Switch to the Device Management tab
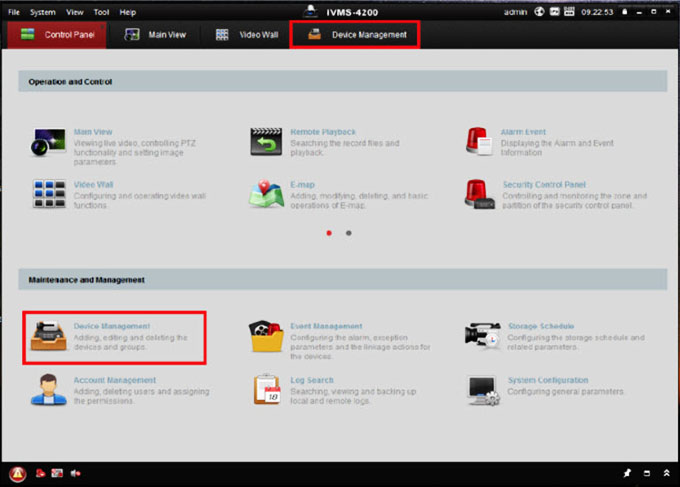The height and width of the screenshot is (487, 680). [x=355, y=34]
